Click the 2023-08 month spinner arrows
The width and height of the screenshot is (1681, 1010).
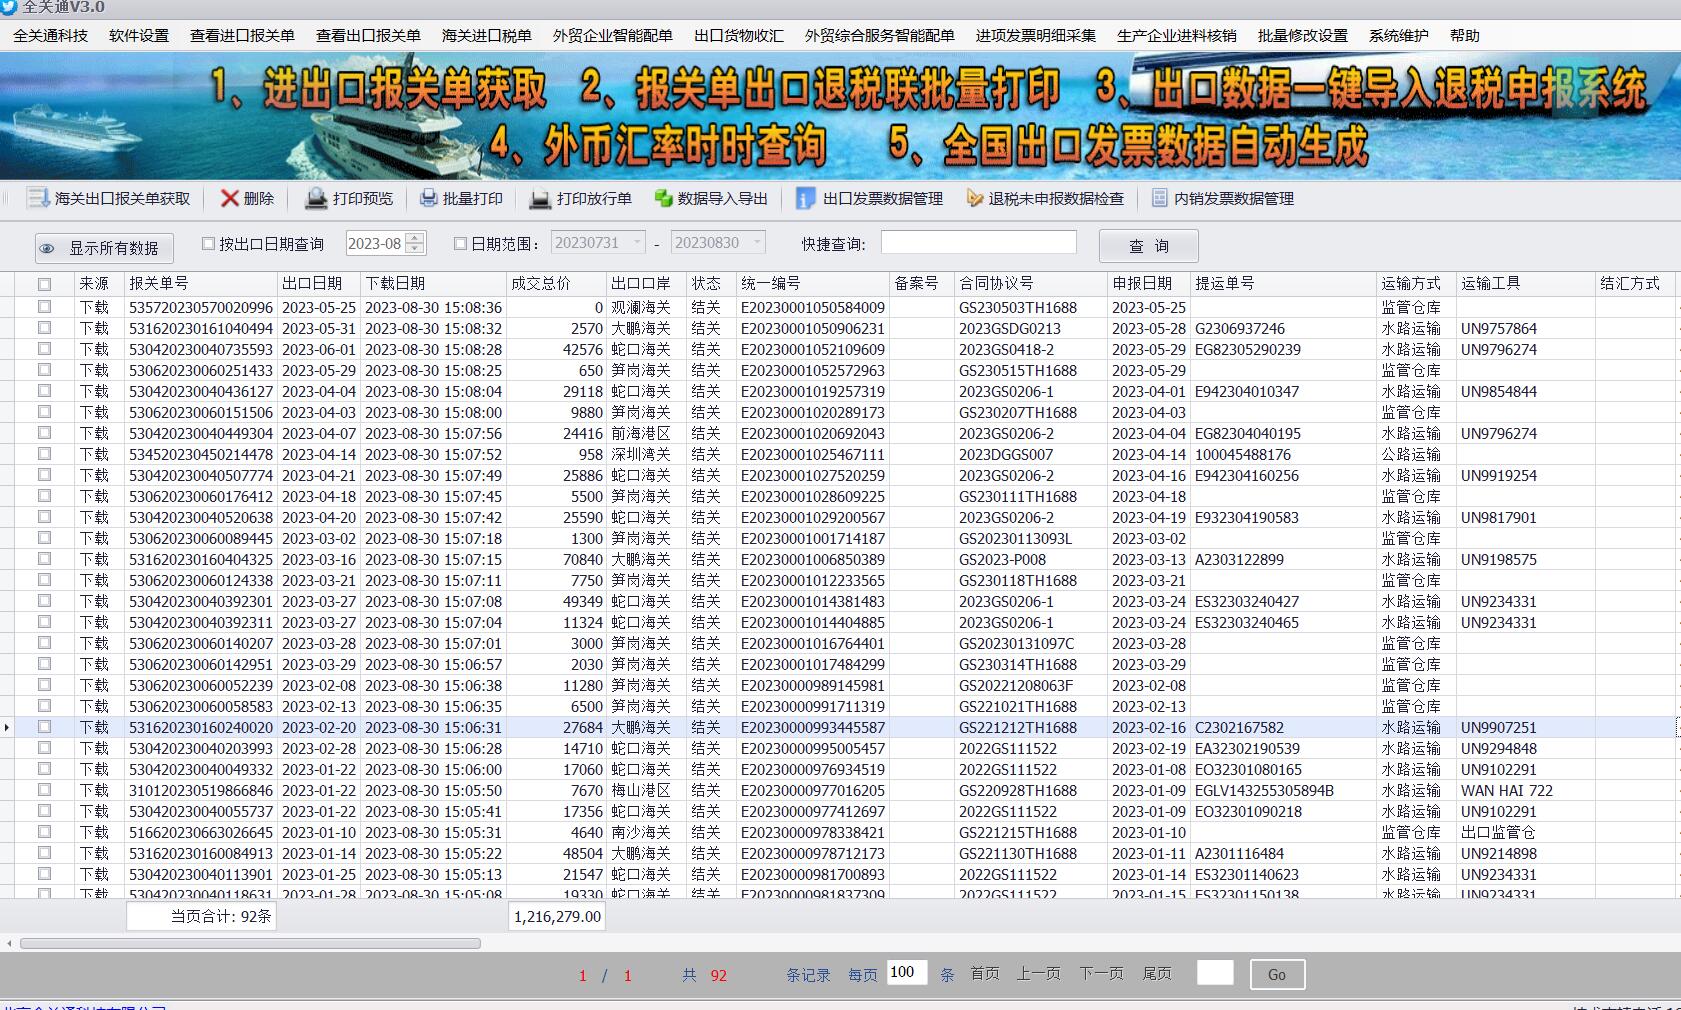[x=416, y=243]
